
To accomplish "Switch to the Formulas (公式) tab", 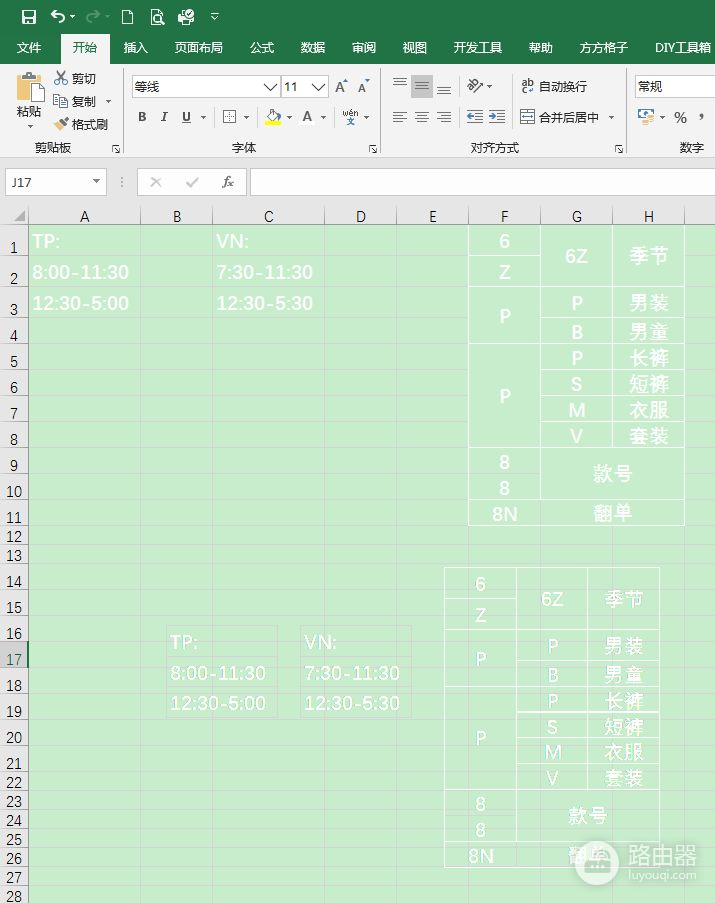I will 262,48.
